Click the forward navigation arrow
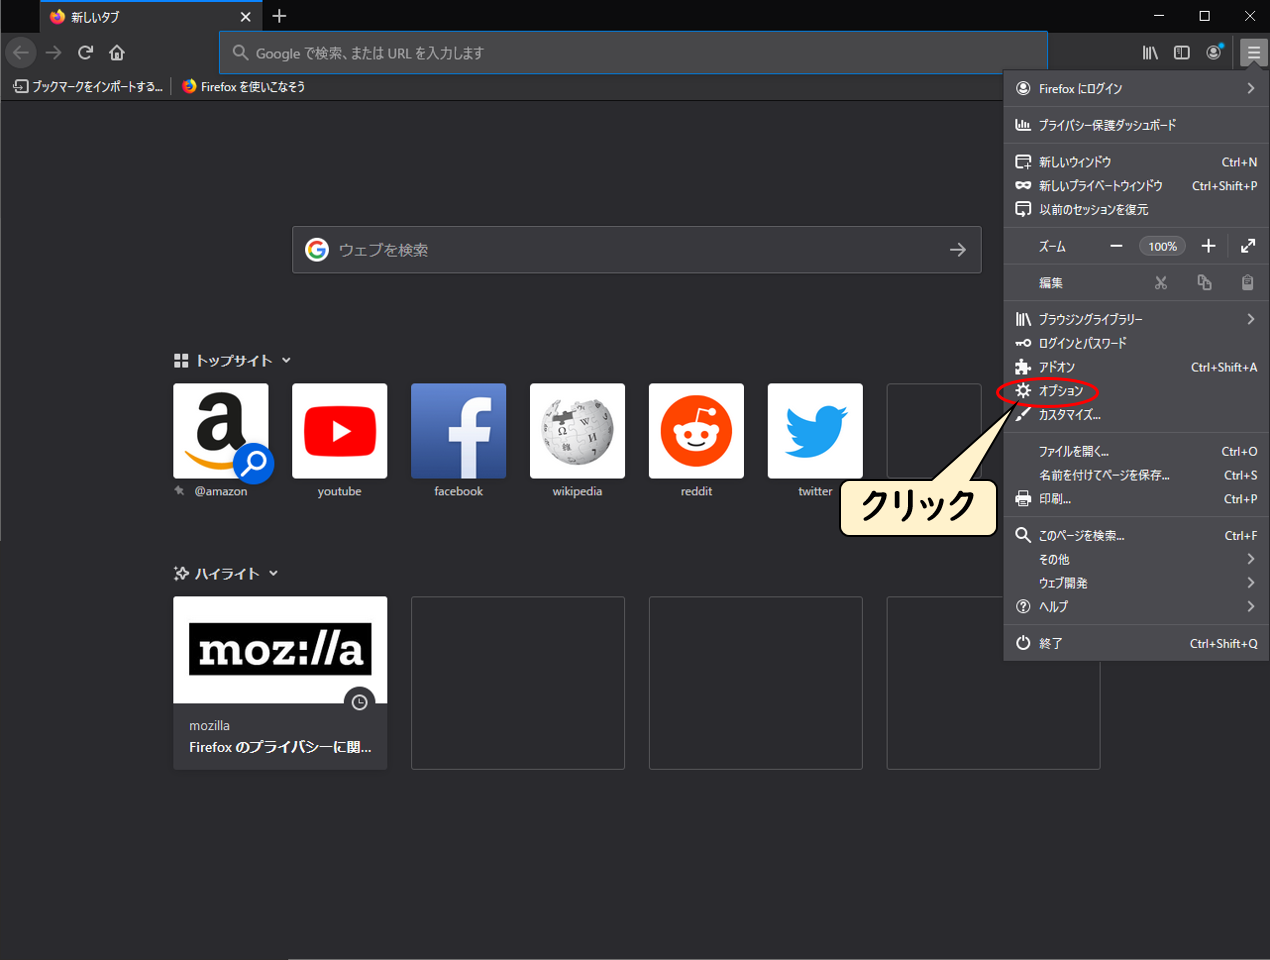1270x960 pixels. click(x=53, y=52)
